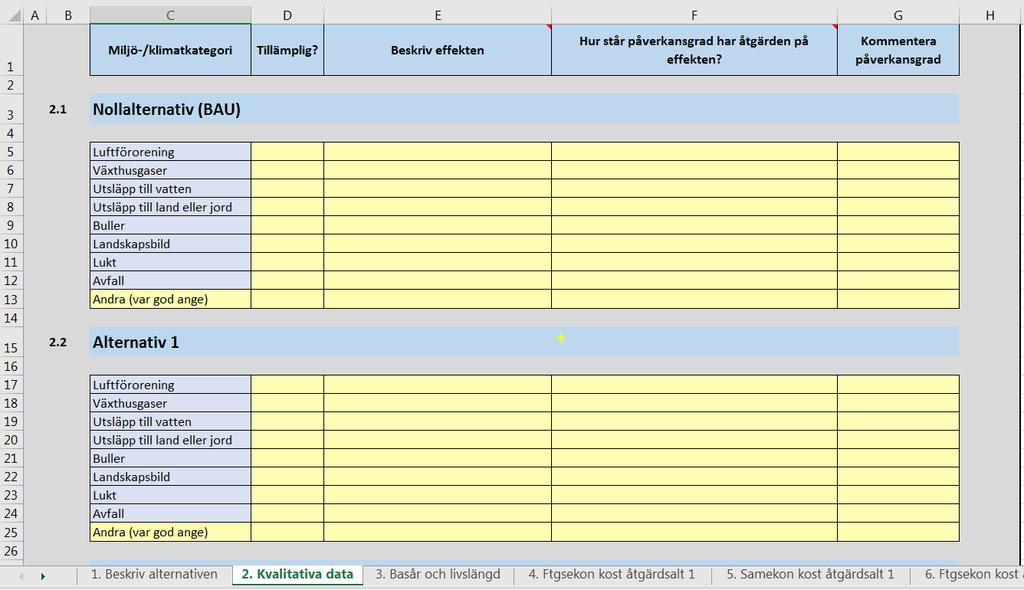Click the previous sheet navigation arrow

tap(22, 576)
